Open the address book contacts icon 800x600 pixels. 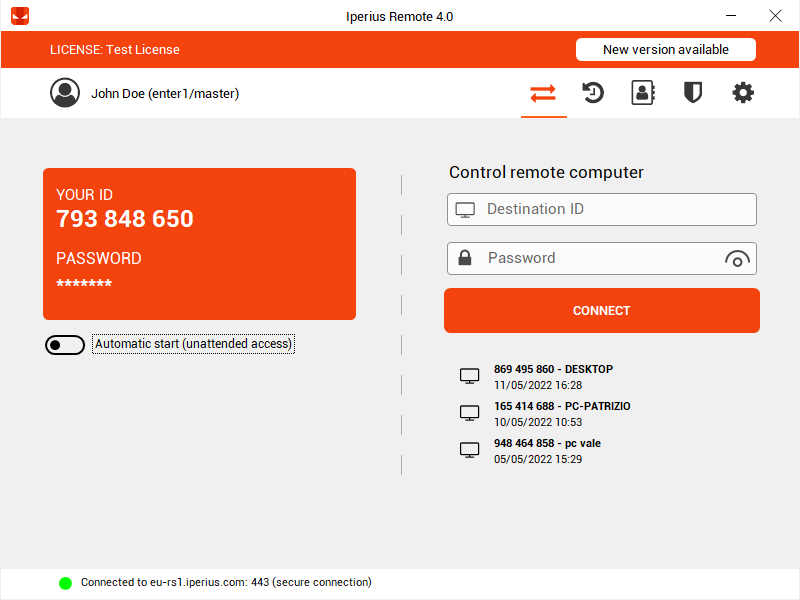pyautogui.click(x=643, y=92)
